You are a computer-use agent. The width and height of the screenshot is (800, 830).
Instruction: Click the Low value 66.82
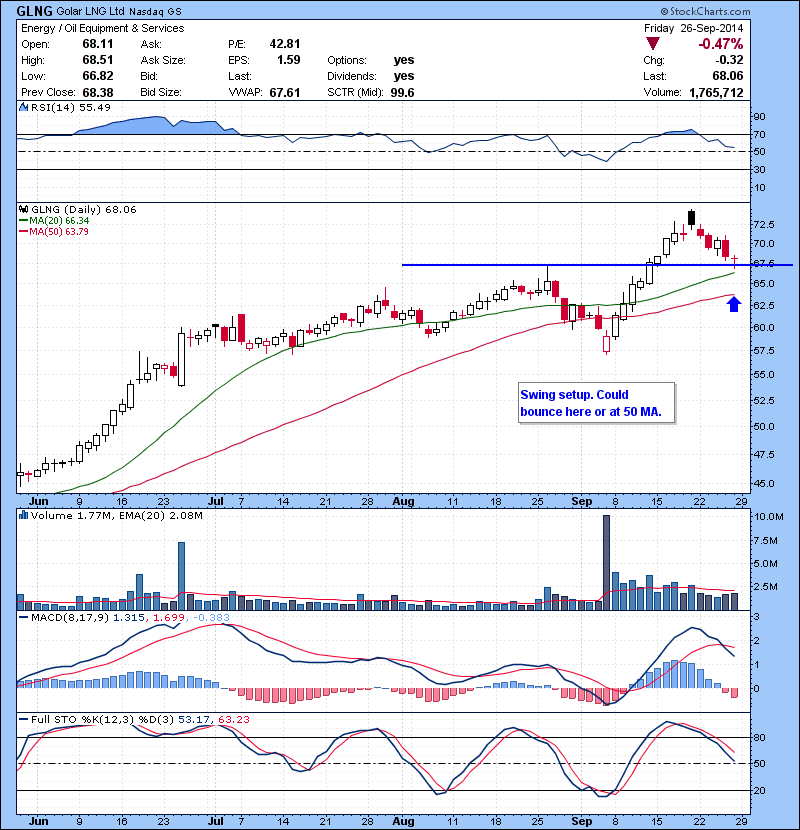pos(98,76)
